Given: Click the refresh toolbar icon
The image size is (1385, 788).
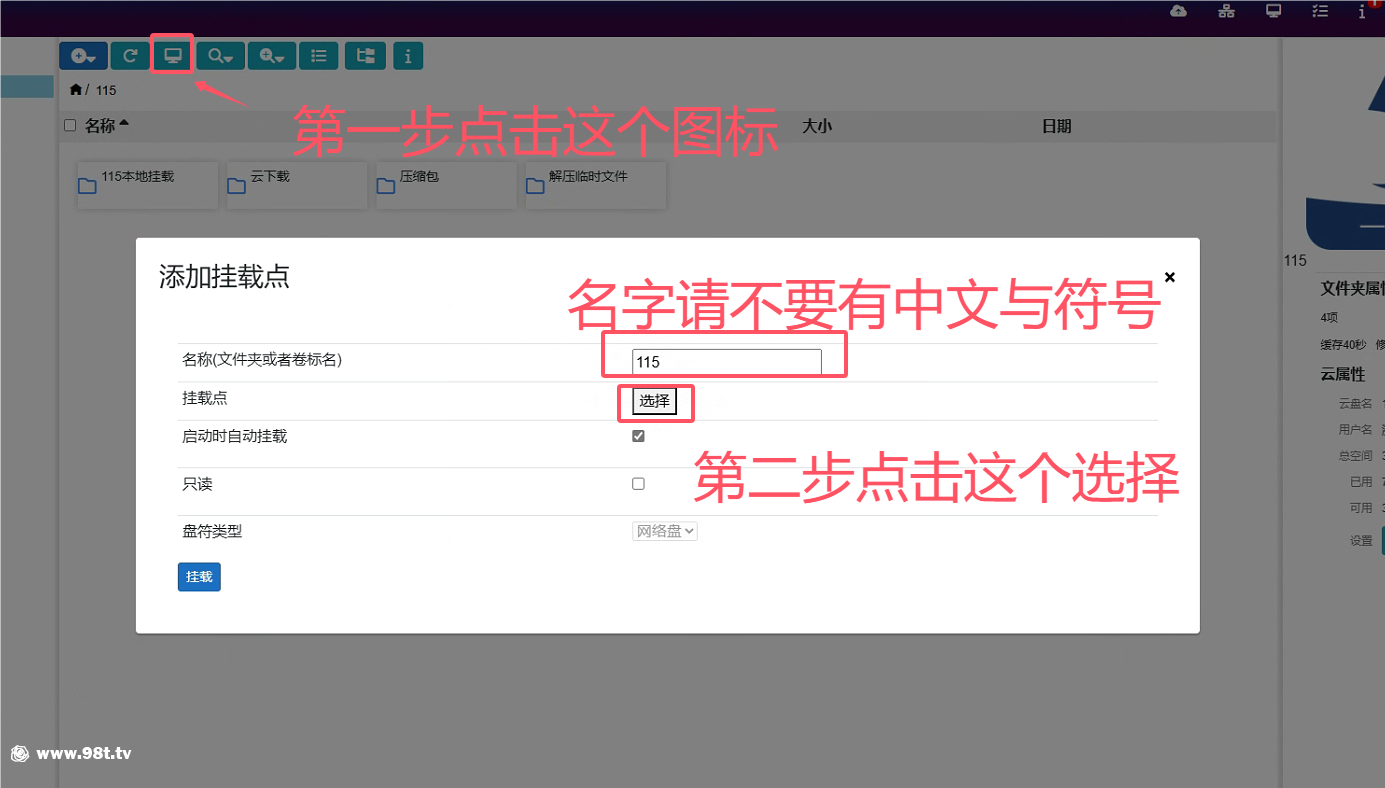Looking at the screenshot, I should [130, 56].
